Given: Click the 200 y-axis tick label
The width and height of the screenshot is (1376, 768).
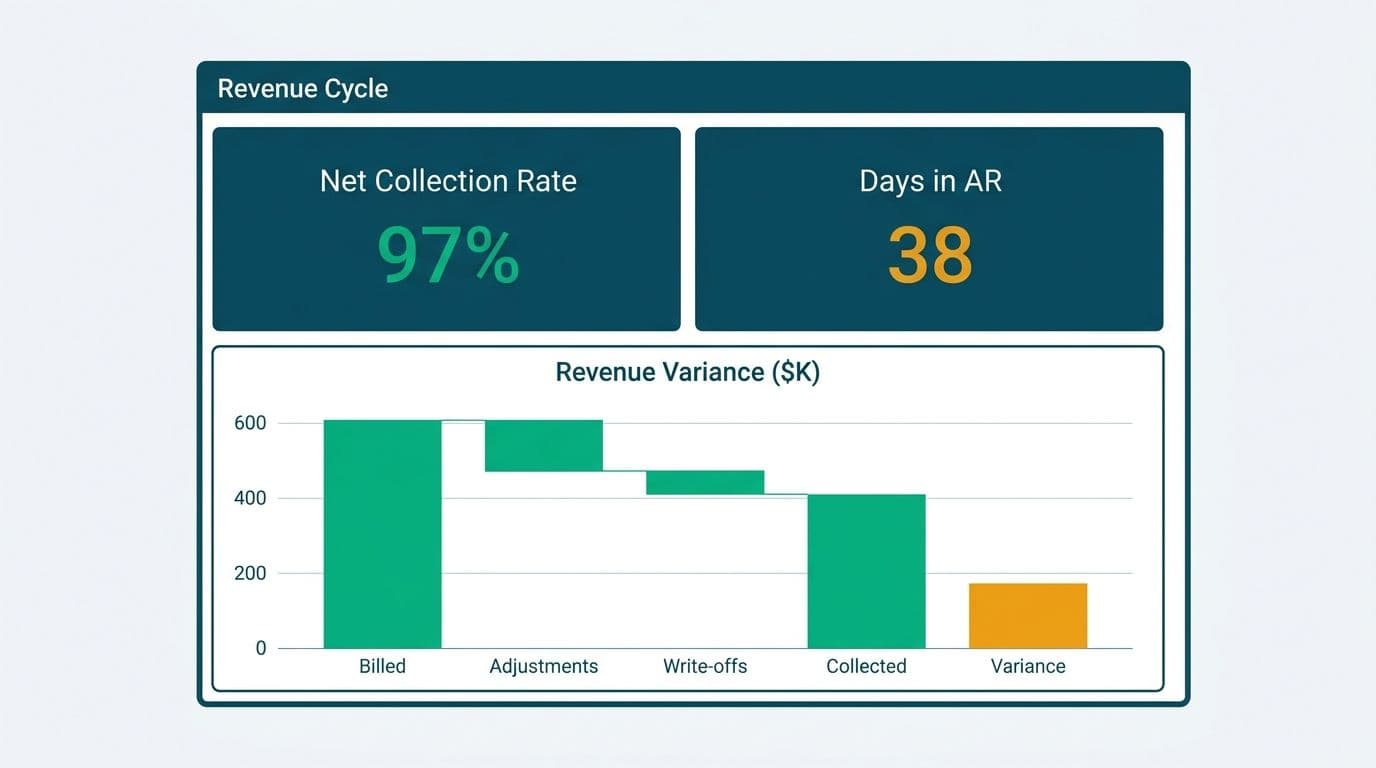Looking at the screenshot, I should [250, 573].
